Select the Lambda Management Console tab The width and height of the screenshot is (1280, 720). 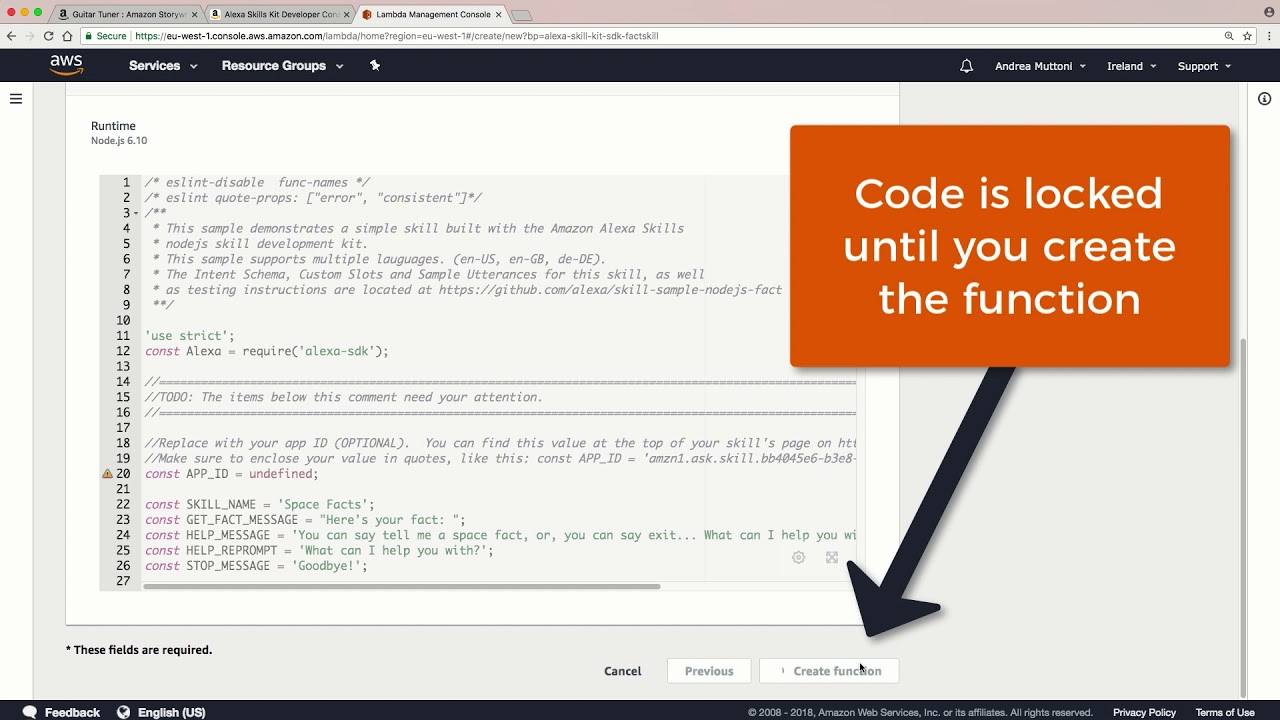click(430, 15)
